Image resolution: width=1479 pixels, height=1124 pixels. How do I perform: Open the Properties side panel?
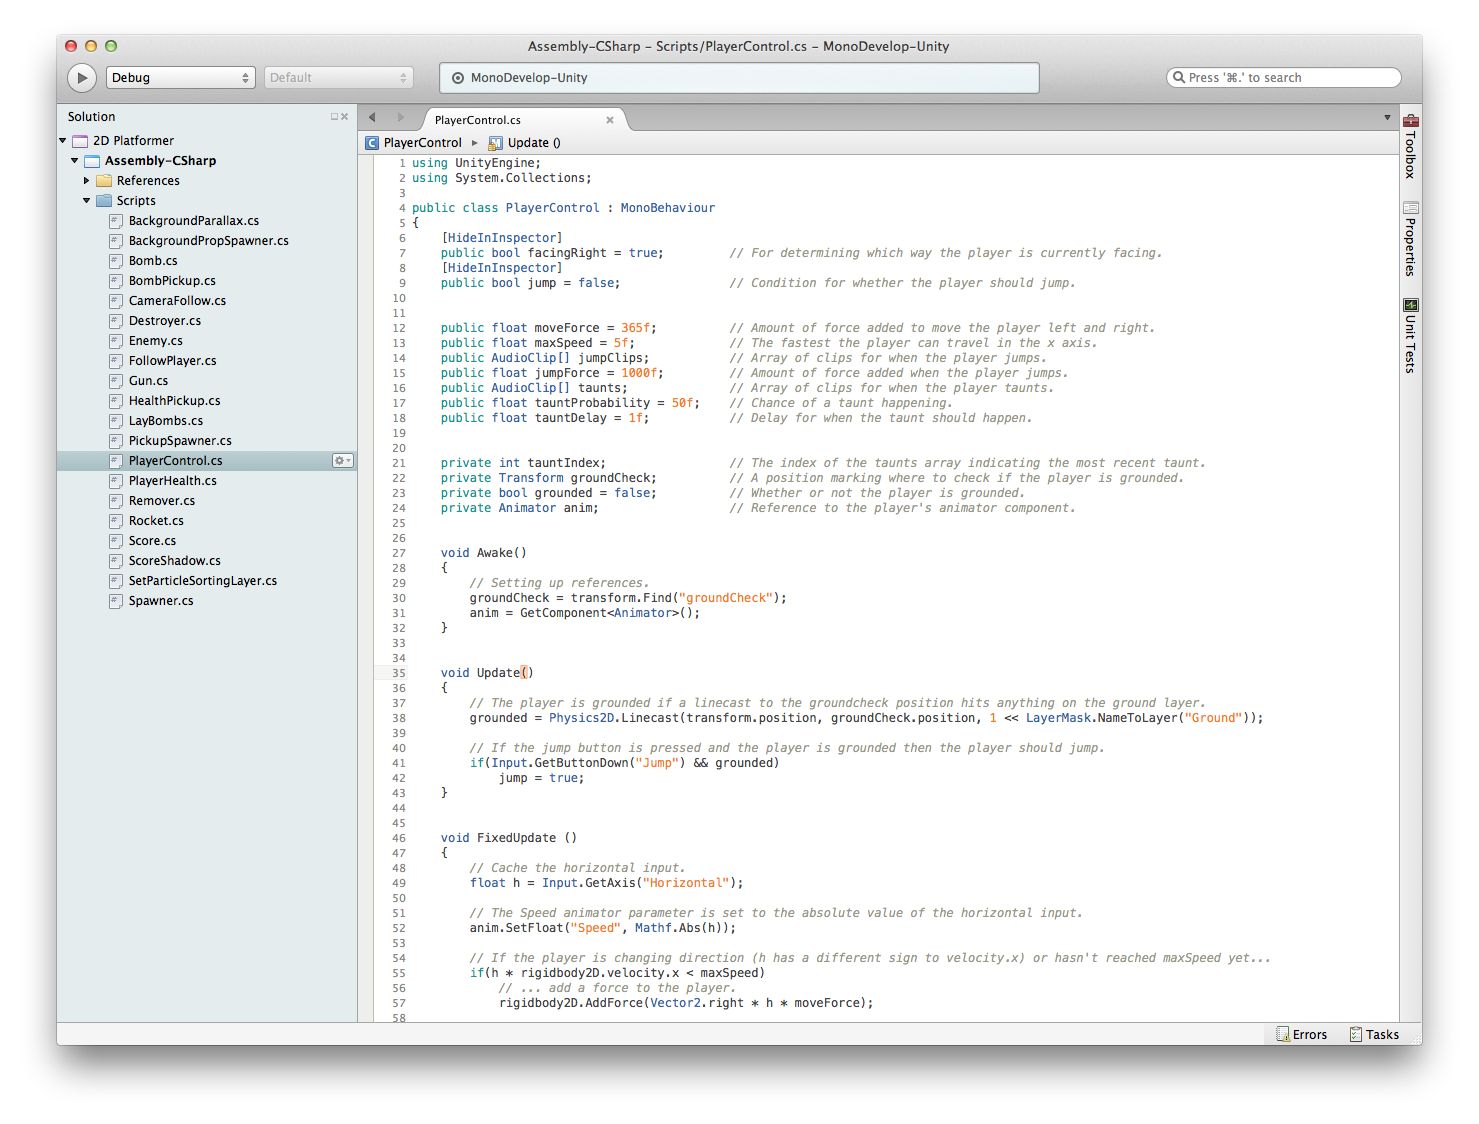point(1410,239)
